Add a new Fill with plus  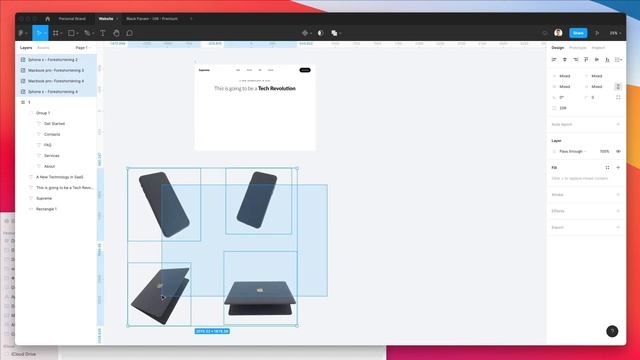[x=618, y=167]
